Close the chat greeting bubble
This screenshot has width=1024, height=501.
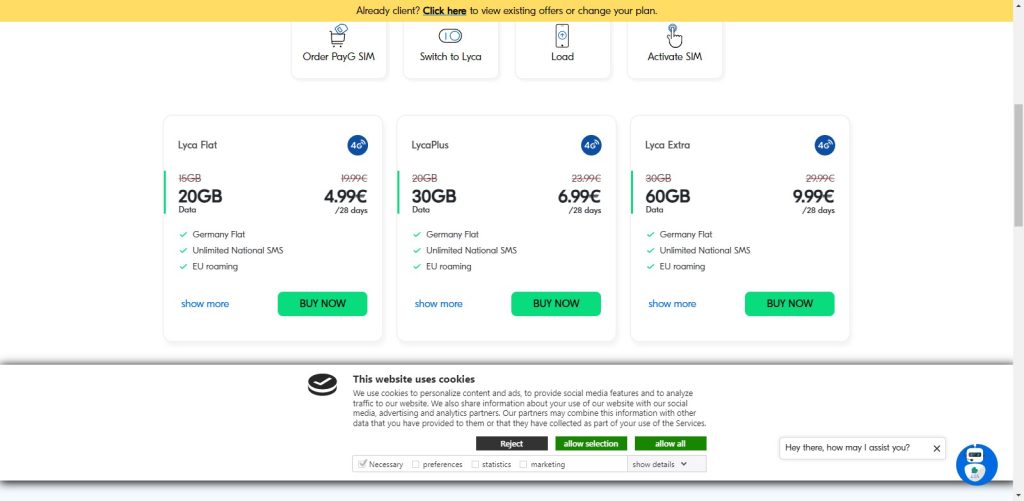point(937,448)
